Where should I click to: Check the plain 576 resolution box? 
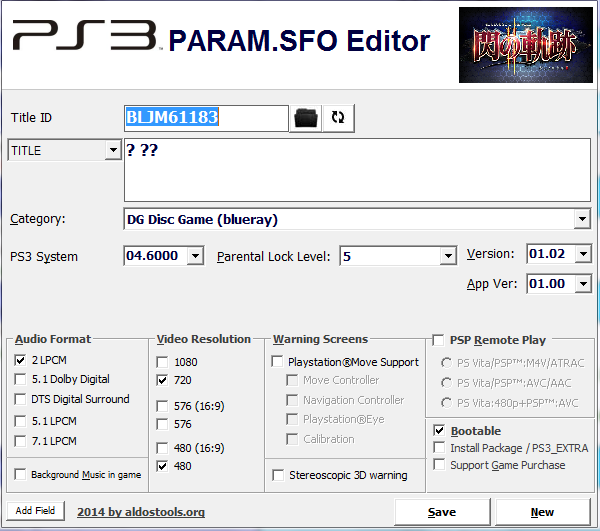pos(162,424)
